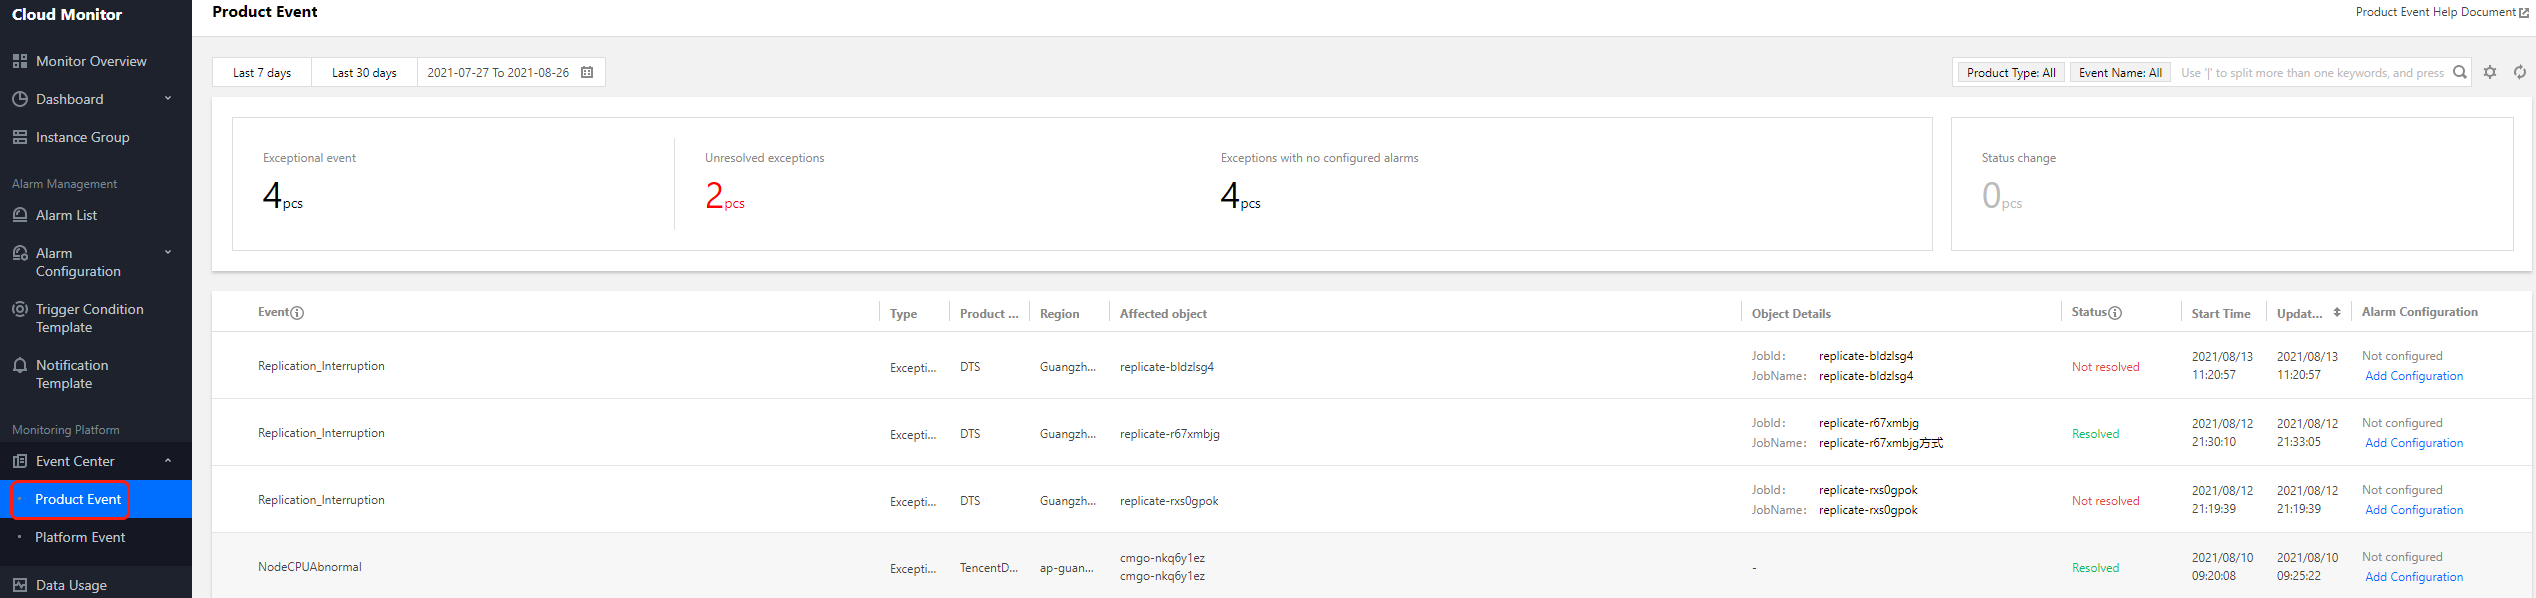Open Platform Event in sidebar
Screen dimensions: 2536x598
click(80, 537)
